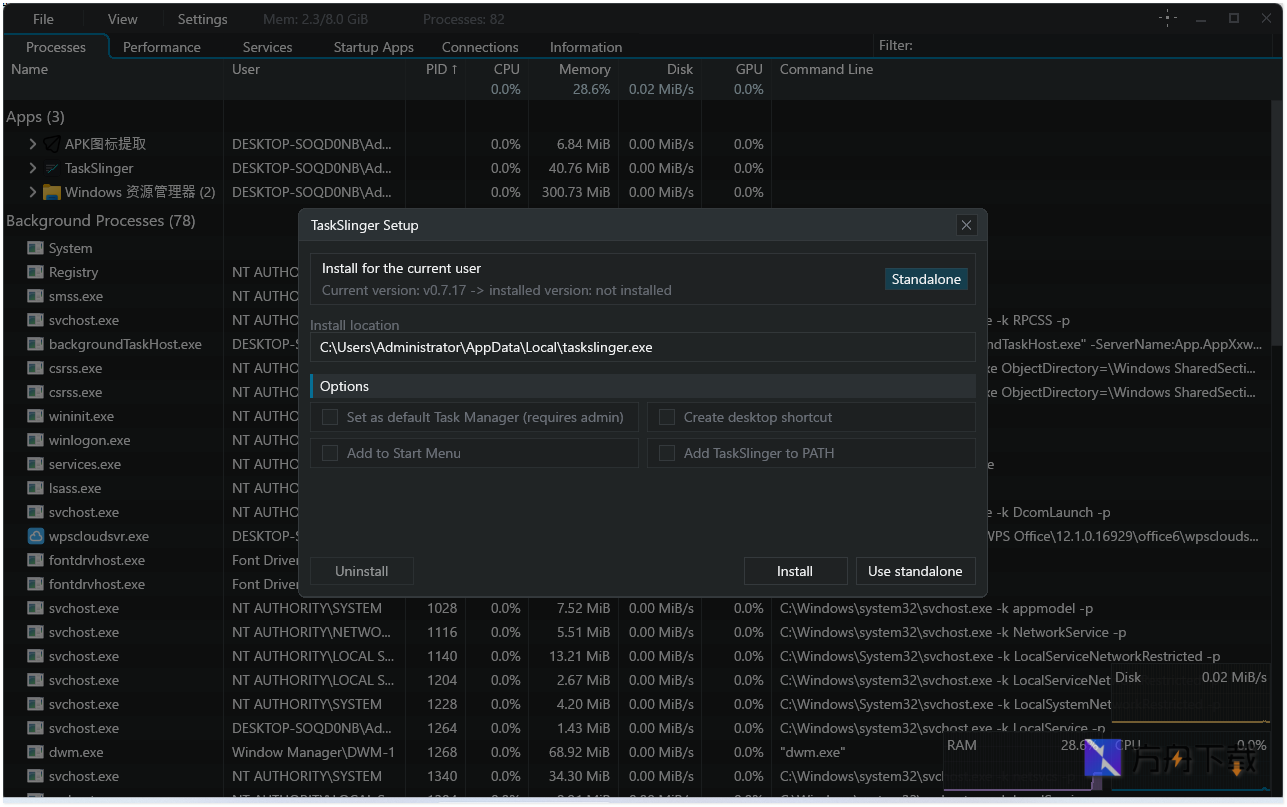This screenshot has width=1287, height=807.
Task: Click the backgroundTaskHost.exe process icon
Action: (35, 344)
